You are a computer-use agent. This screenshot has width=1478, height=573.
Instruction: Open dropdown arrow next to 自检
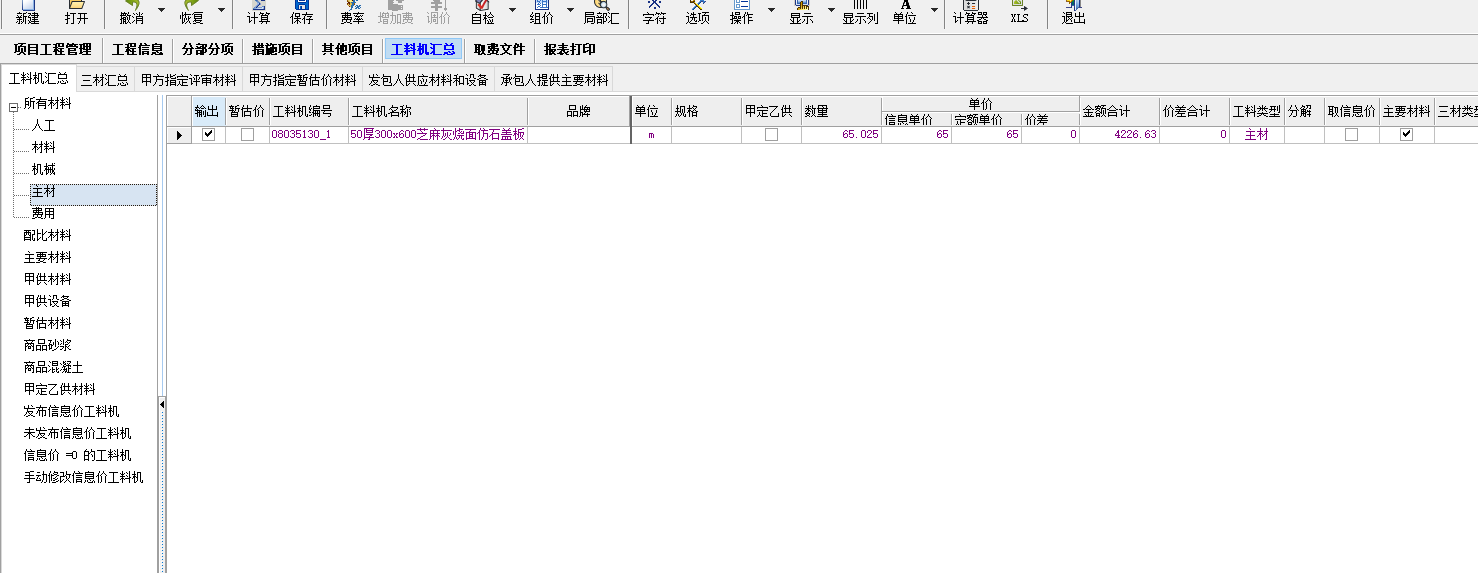click(x=512, y=10)
